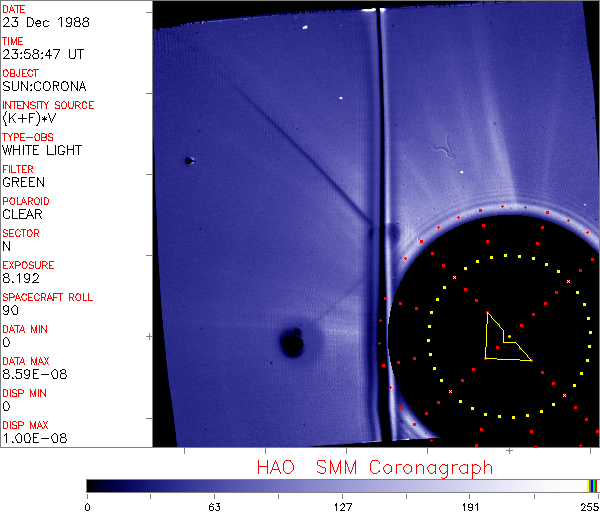Click the small dark spot in upper-left image
Viewport: 600px width, 512px height.
tap(188, 160)
